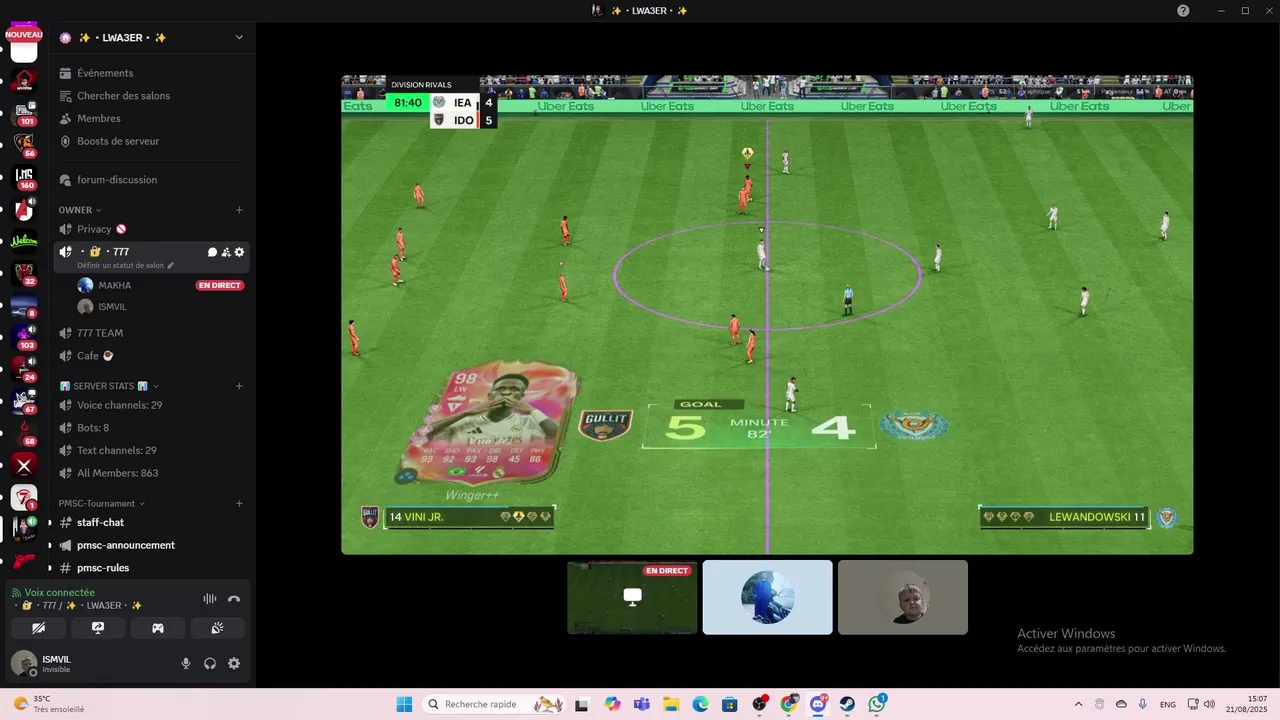Open the noise suppression waveform icon

pyautogui.click(x=210, y=599)
